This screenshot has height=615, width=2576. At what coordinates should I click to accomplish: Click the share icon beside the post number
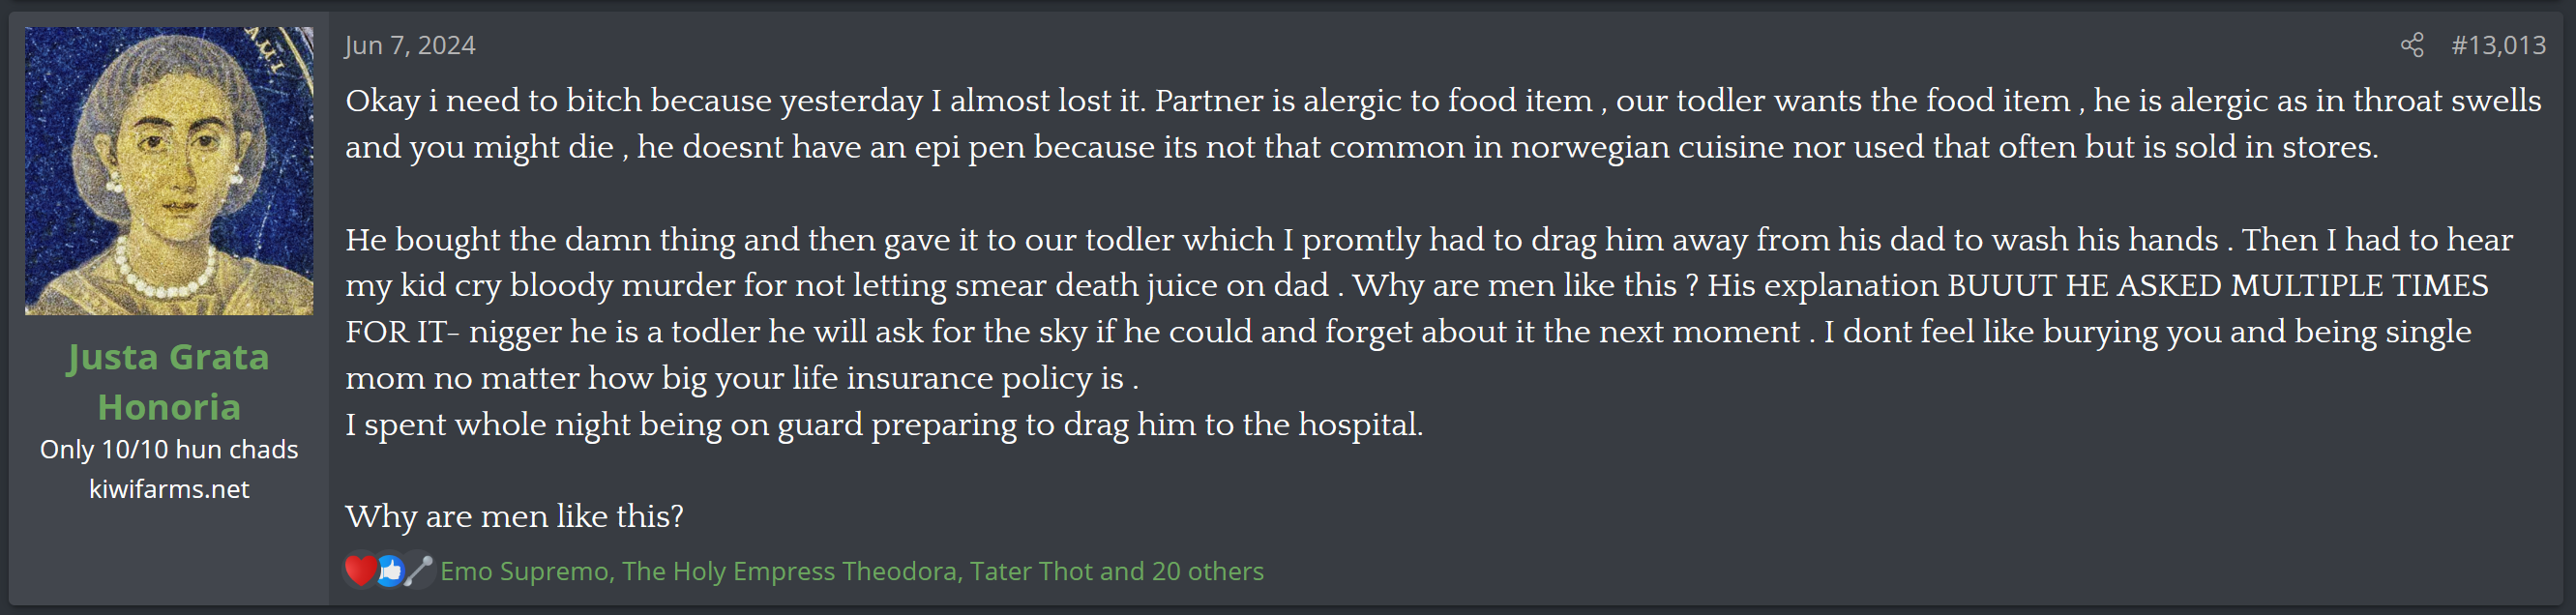[x=2411, y=45]
